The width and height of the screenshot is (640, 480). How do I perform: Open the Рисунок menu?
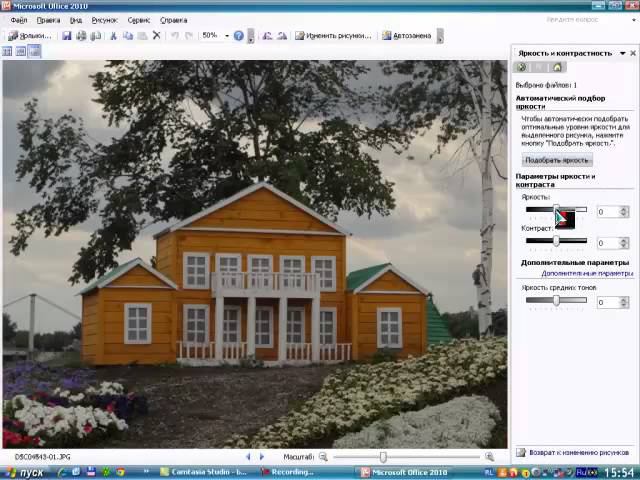click(x=104, y=20)
